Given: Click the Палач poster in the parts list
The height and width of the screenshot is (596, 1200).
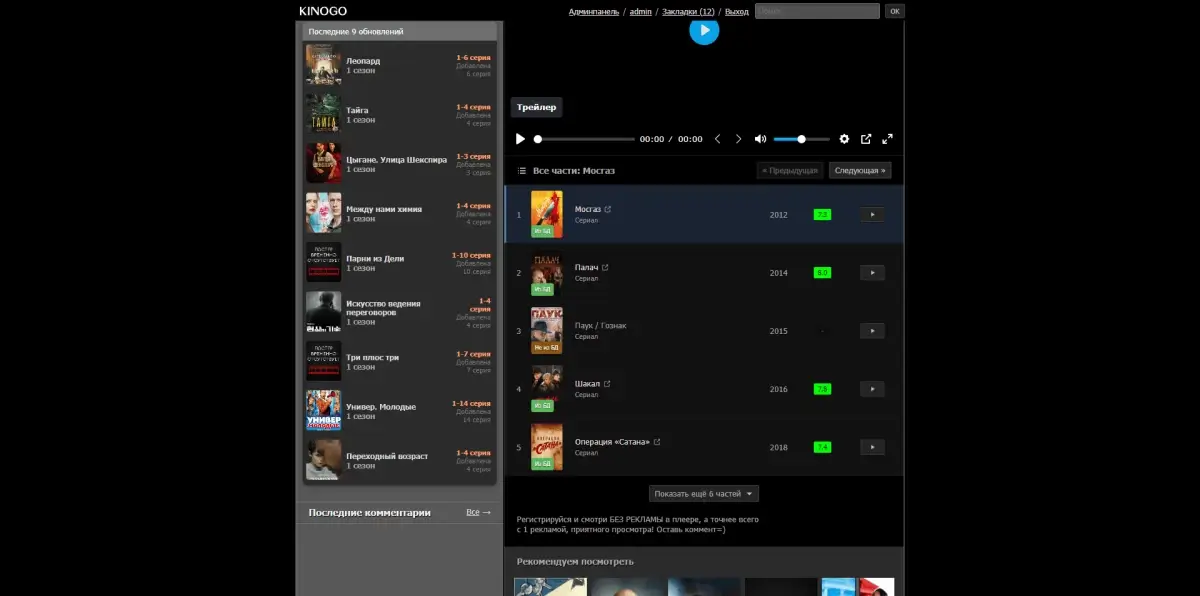Looking at the screenshot, I should (x=547, y=272).
